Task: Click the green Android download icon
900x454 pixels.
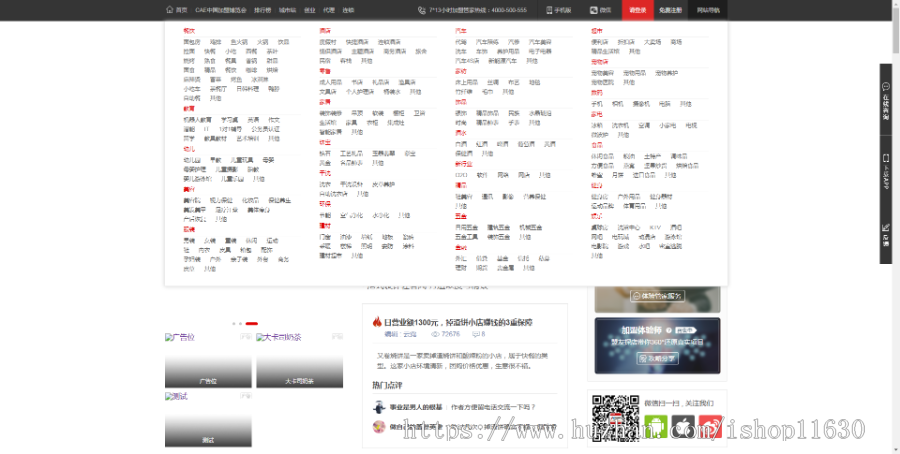Action: pos(656,426)
